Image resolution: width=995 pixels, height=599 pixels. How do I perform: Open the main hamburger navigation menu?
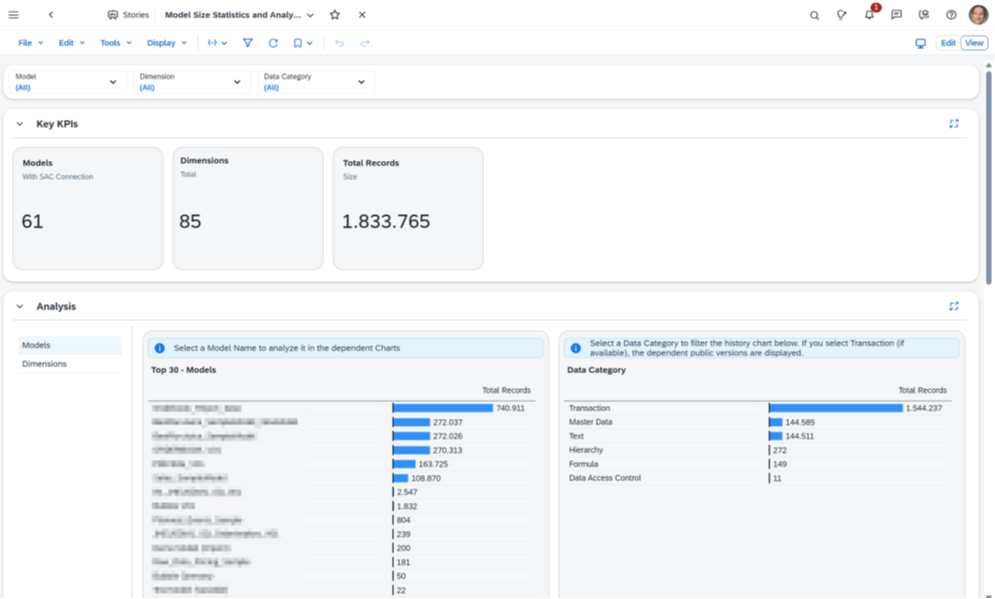(x=13, y=15)
